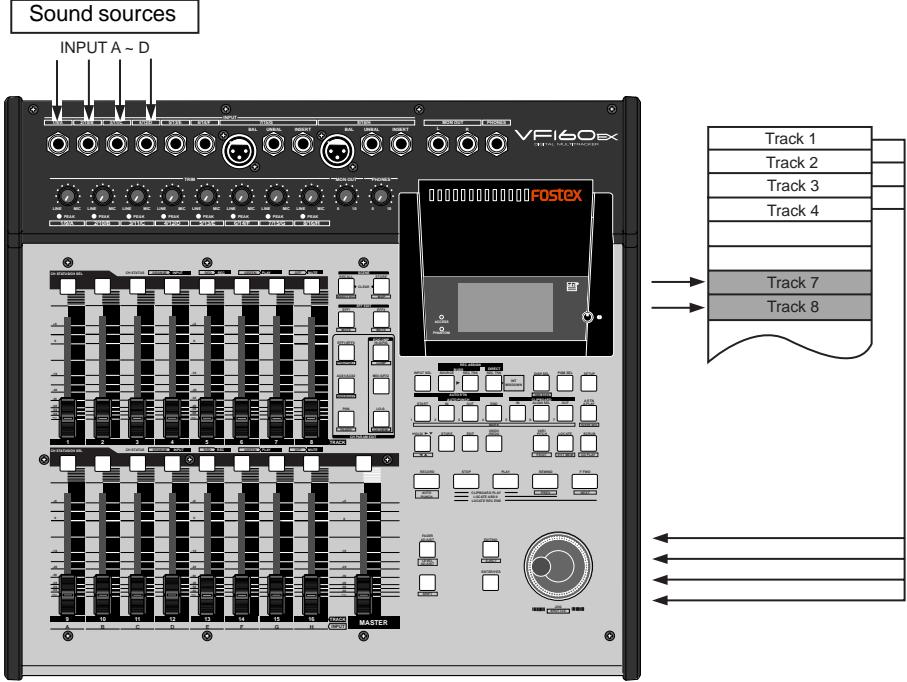
Task: Click the SCRUB button
Action: 588,443
